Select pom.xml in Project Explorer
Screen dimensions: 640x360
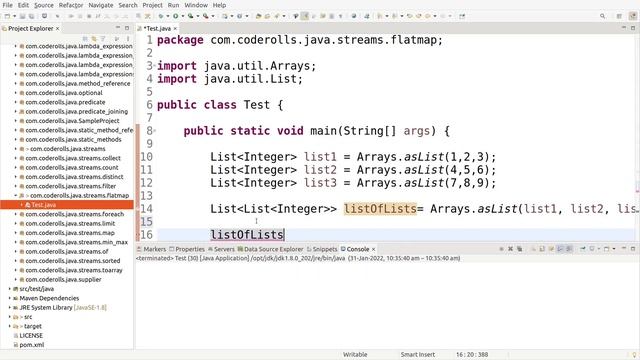[x=32, y=345]
